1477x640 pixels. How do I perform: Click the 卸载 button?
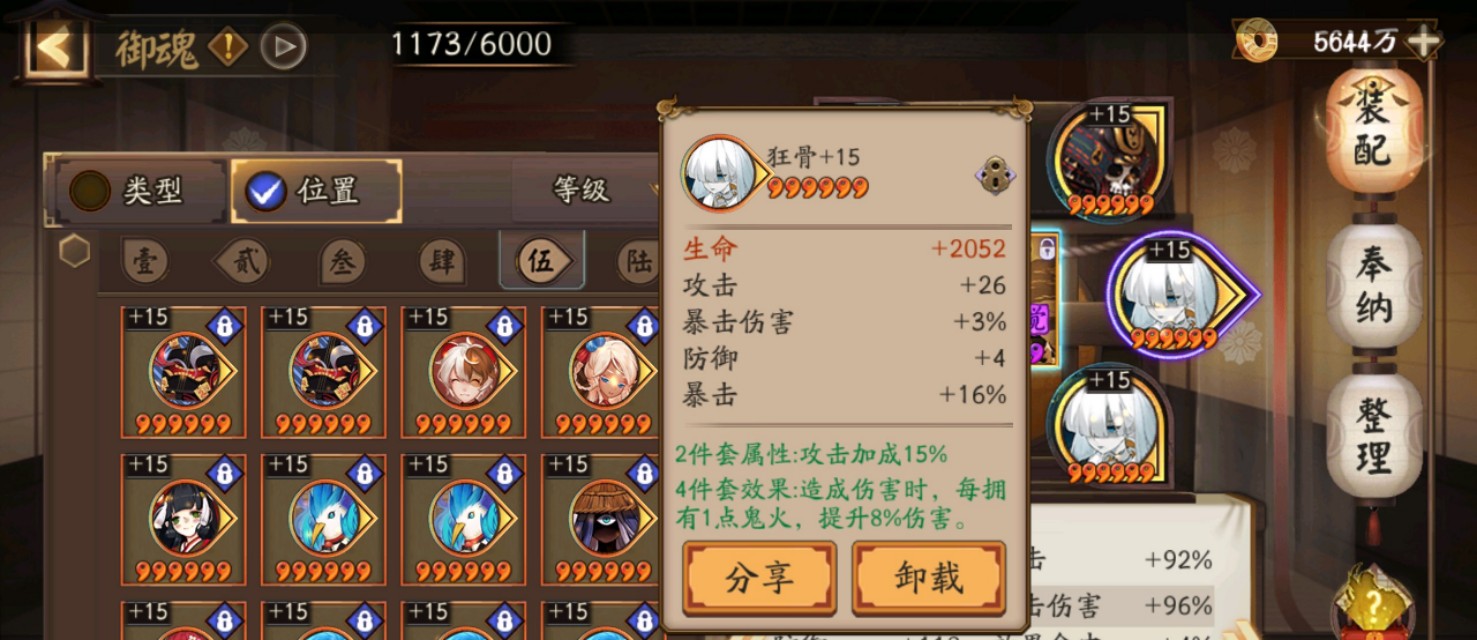click(928, 577)
